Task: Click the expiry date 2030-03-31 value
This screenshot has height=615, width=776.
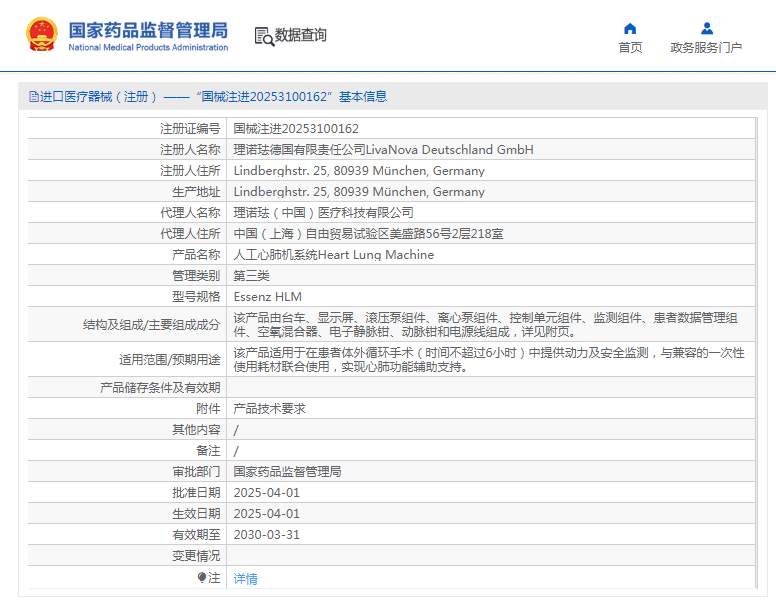Action: coord(266,534)
